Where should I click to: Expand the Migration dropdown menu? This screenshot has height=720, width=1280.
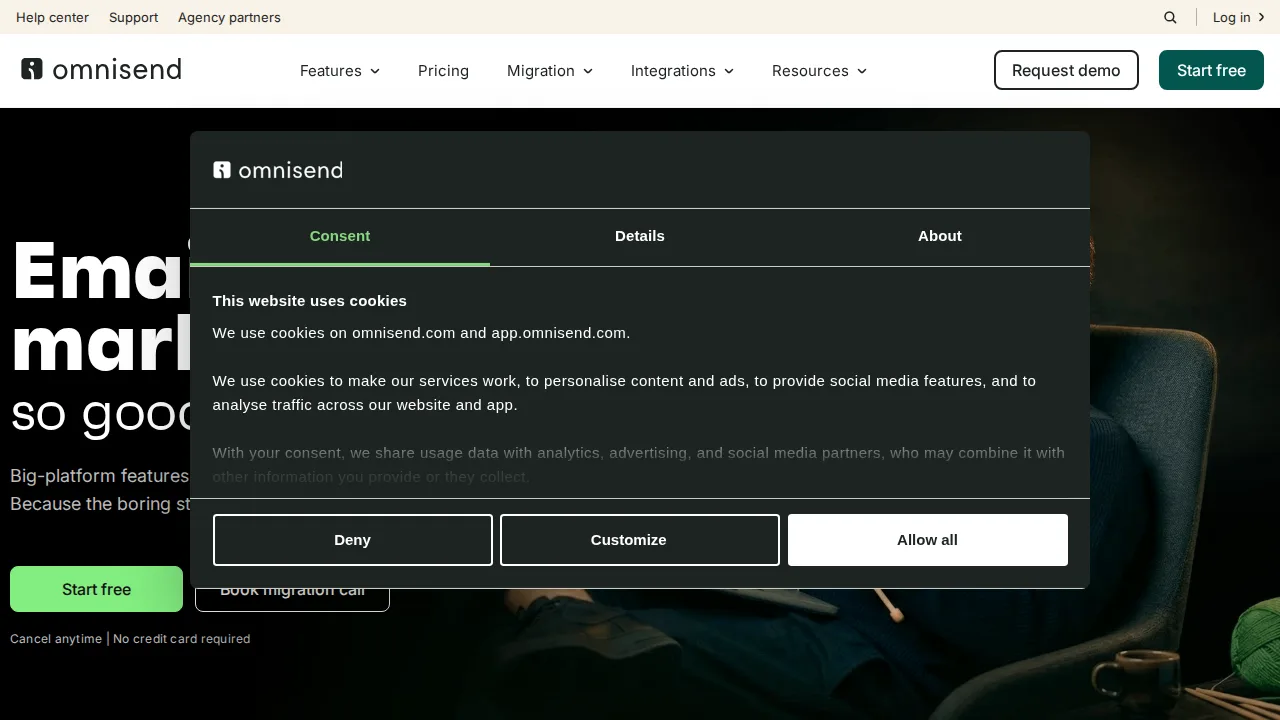[x=550, y=71]
